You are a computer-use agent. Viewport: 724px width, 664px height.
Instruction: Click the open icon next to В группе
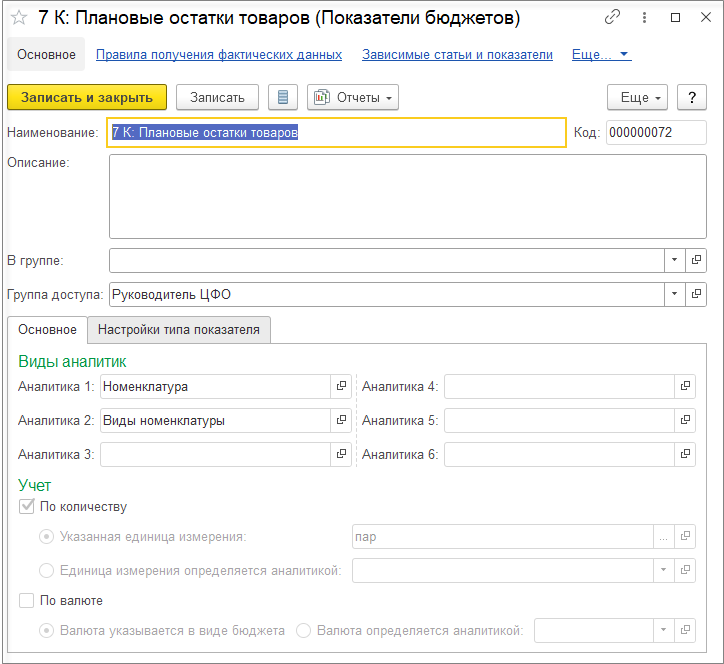696,260
